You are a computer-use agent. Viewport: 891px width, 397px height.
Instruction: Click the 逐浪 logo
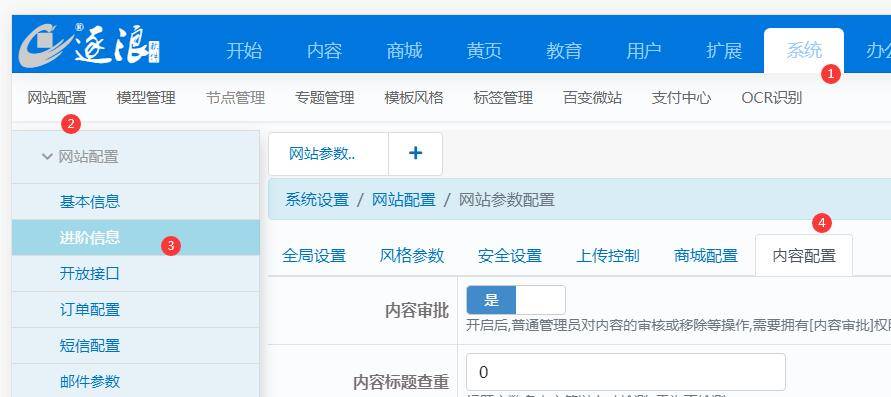tap(89, 46)
